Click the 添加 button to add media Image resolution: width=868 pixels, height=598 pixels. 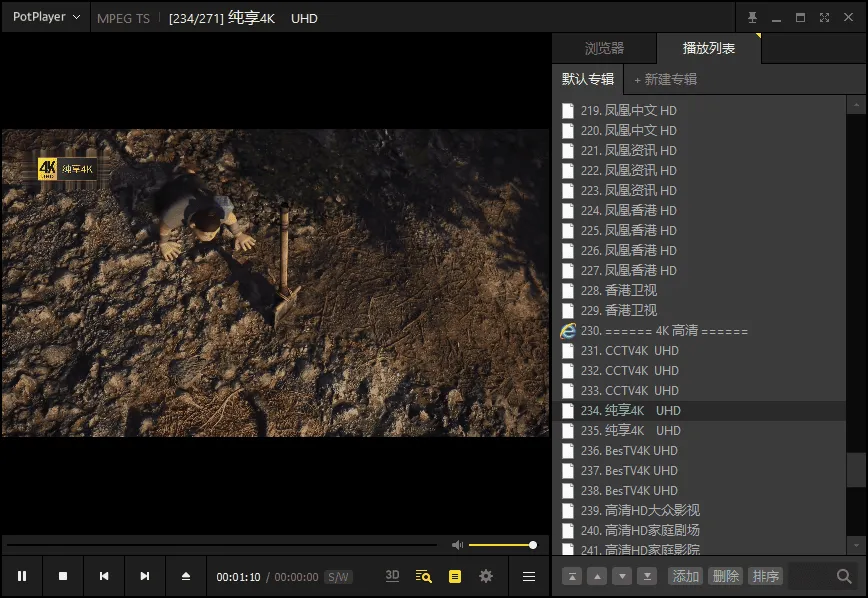(684, 576)
